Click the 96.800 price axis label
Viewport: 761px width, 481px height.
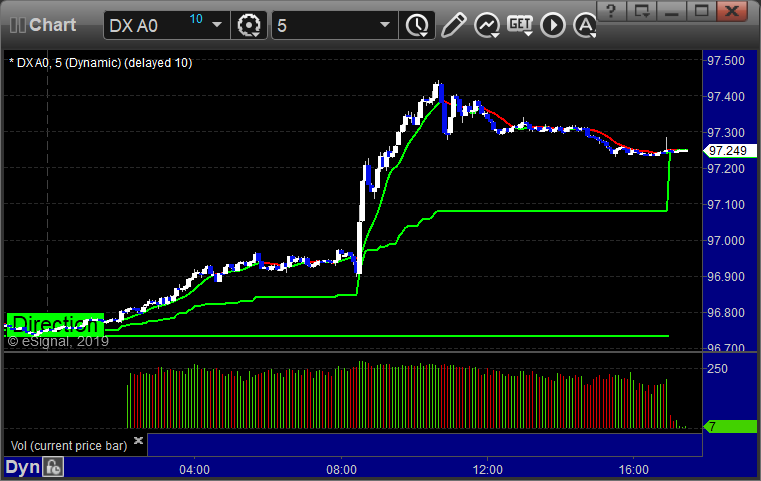coord(726,313)
